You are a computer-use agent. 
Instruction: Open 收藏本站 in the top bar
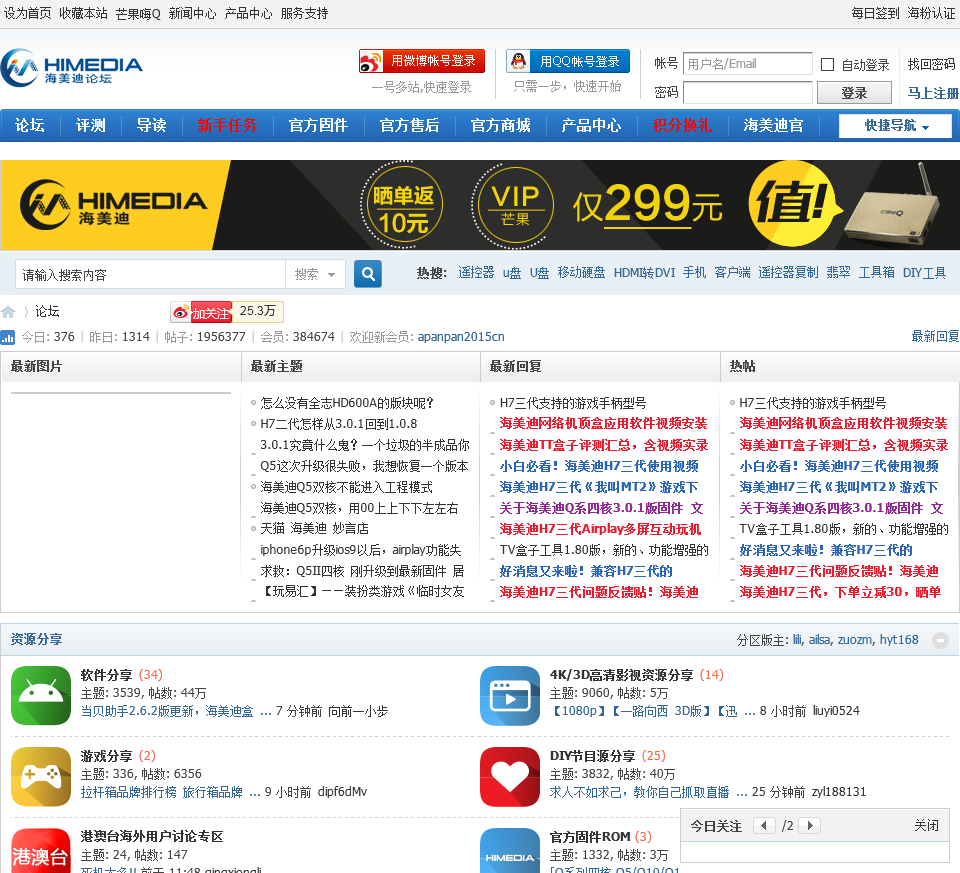(x=83, y=13)
